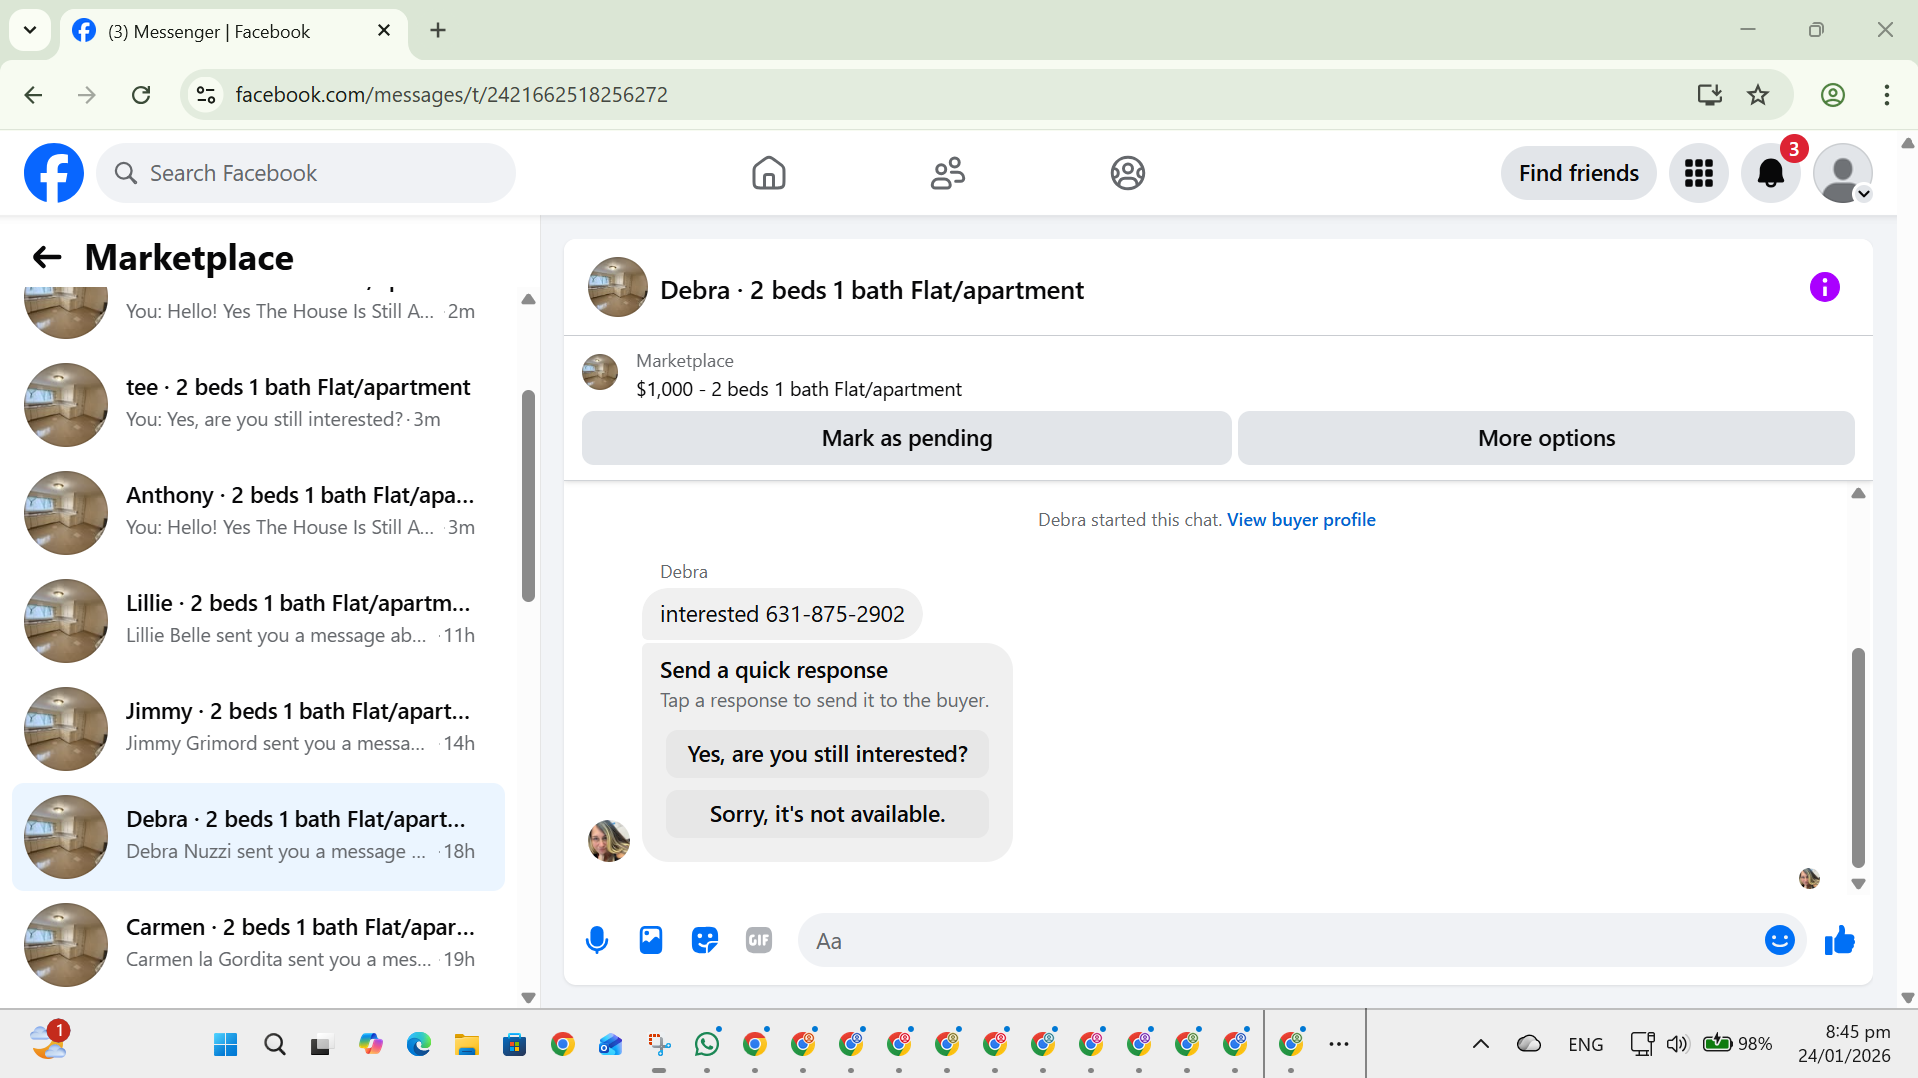Go back with the Marketplace arrow

click(x=47, y=258)
